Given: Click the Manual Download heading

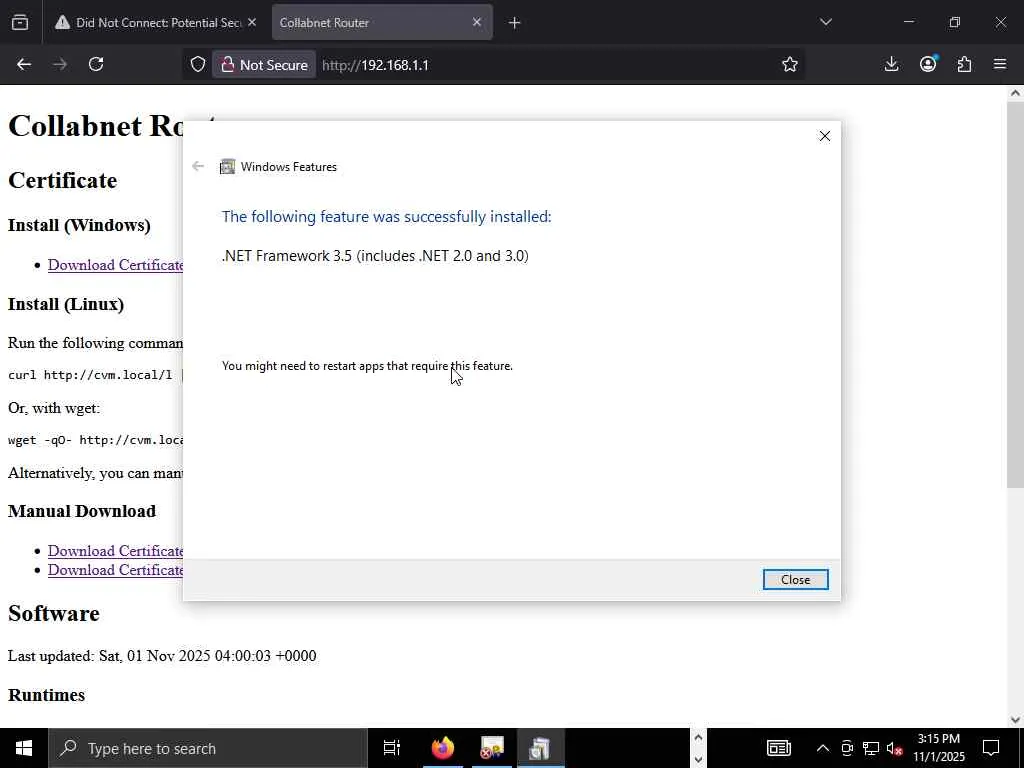Looking at the screenshot, I should pos(82,511).
